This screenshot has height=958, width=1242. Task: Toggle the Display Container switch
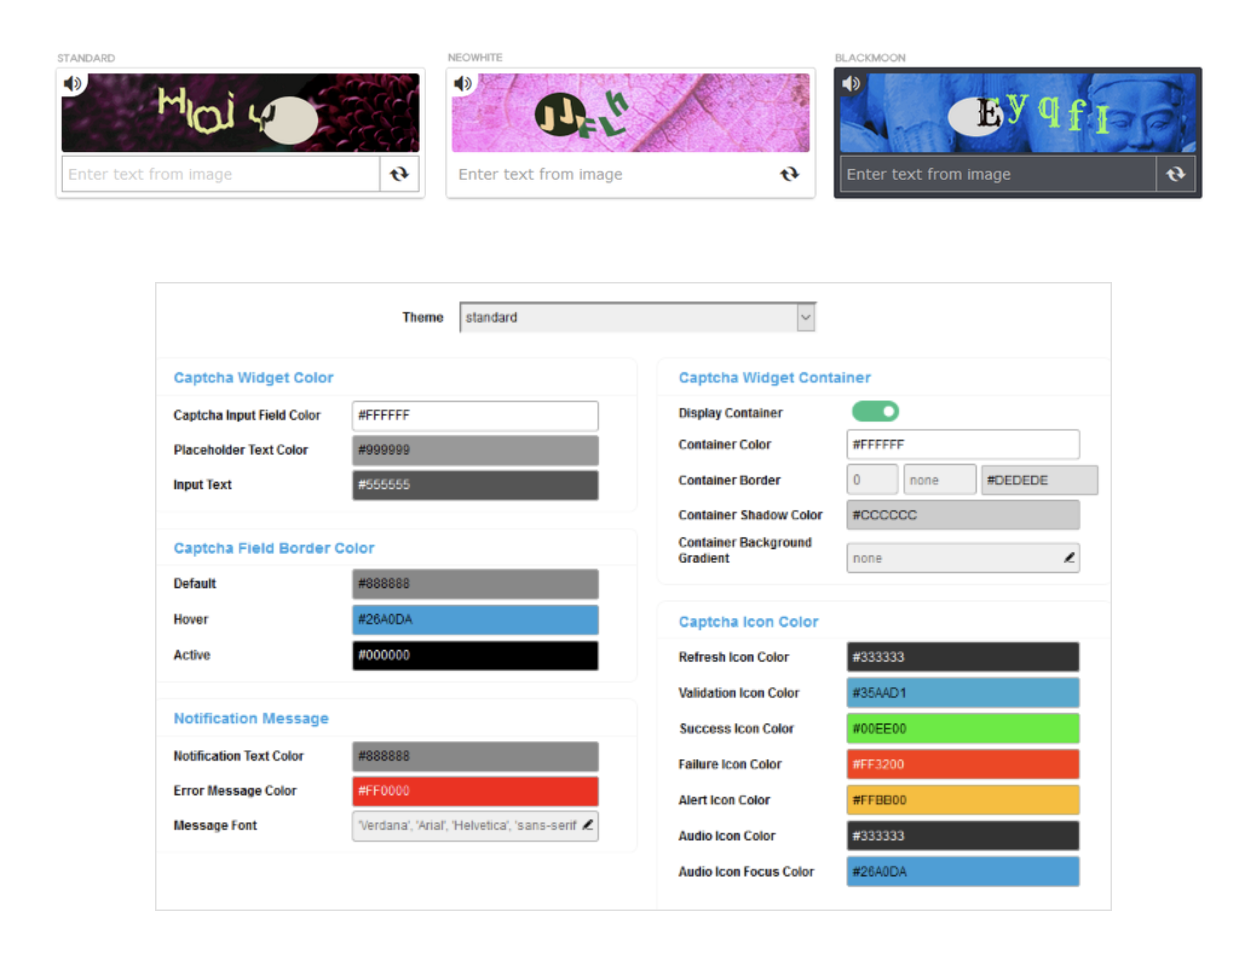click(x=875, y=412)
